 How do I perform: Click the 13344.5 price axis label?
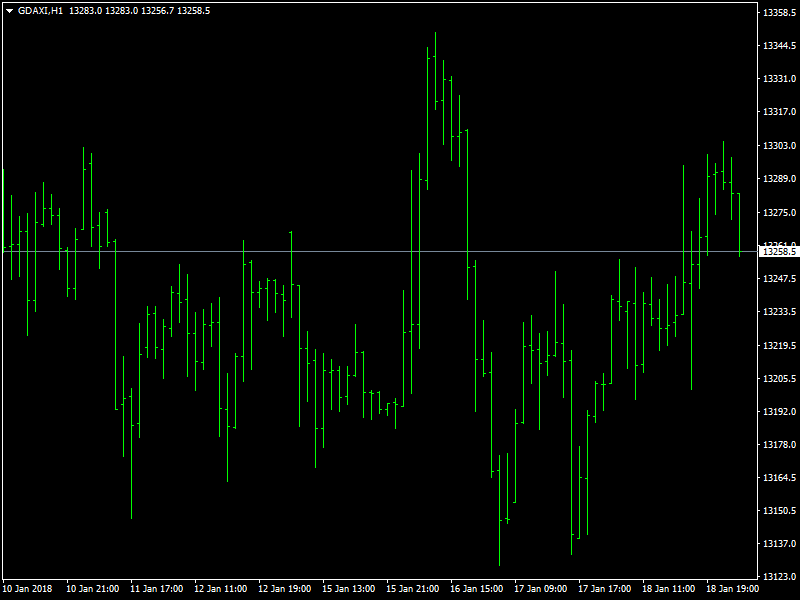[x=779, y=46]
